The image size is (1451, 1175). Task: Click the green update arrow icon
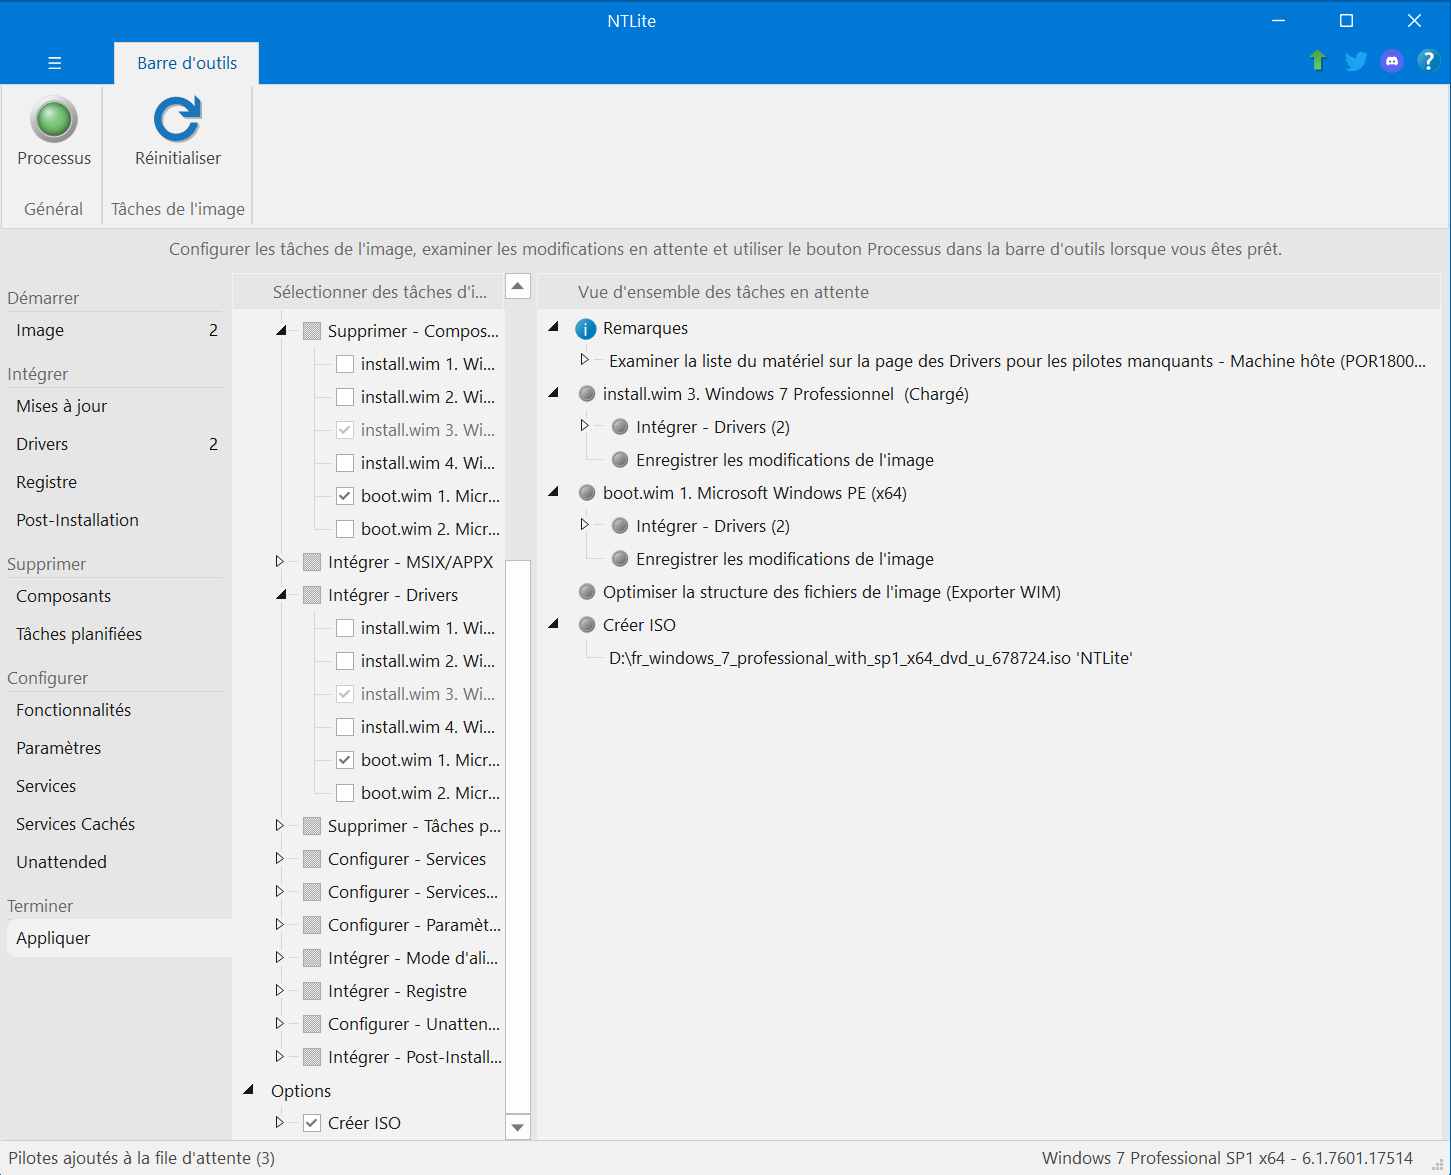(x=1318, y=61)
